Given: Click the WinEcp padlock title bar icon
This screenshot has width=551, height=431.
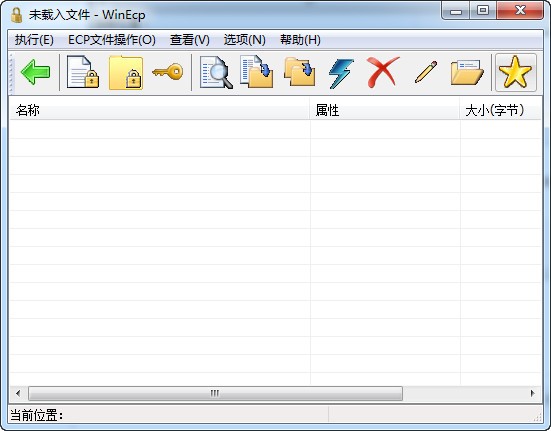Looking at the screenshot, I should (x=16, y=15).
